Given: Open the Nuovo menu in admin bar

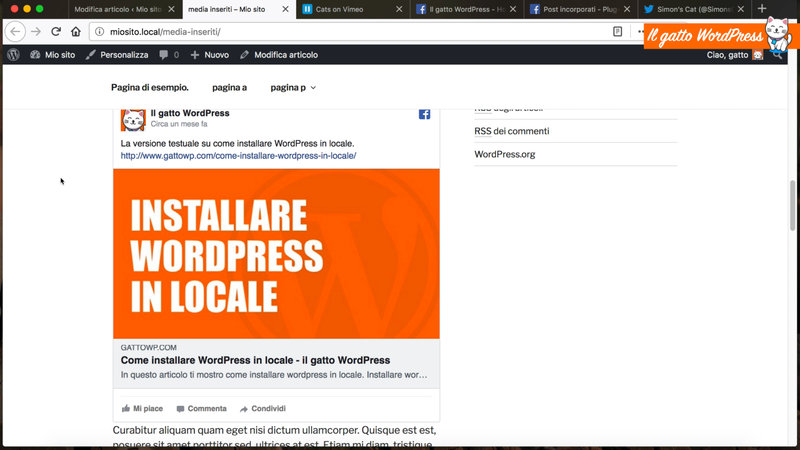Looking at the screenshot, I should point(210,55).
